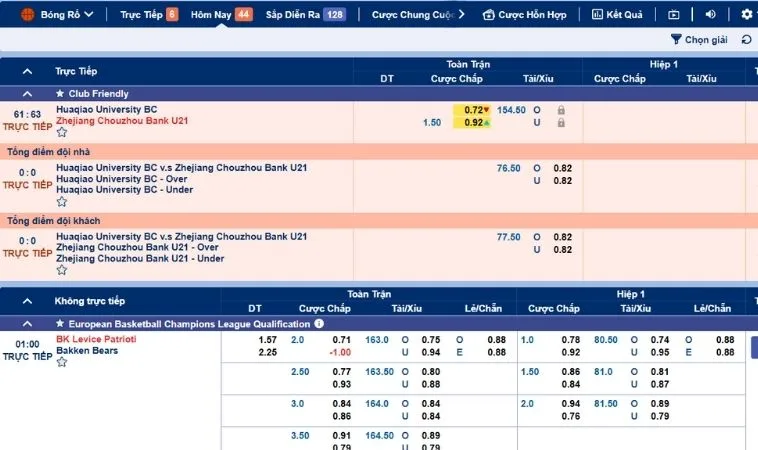The height and width of the screenshot is (450, 758).
Task: Open the live TV streaming icon
Action: (673, 15)
